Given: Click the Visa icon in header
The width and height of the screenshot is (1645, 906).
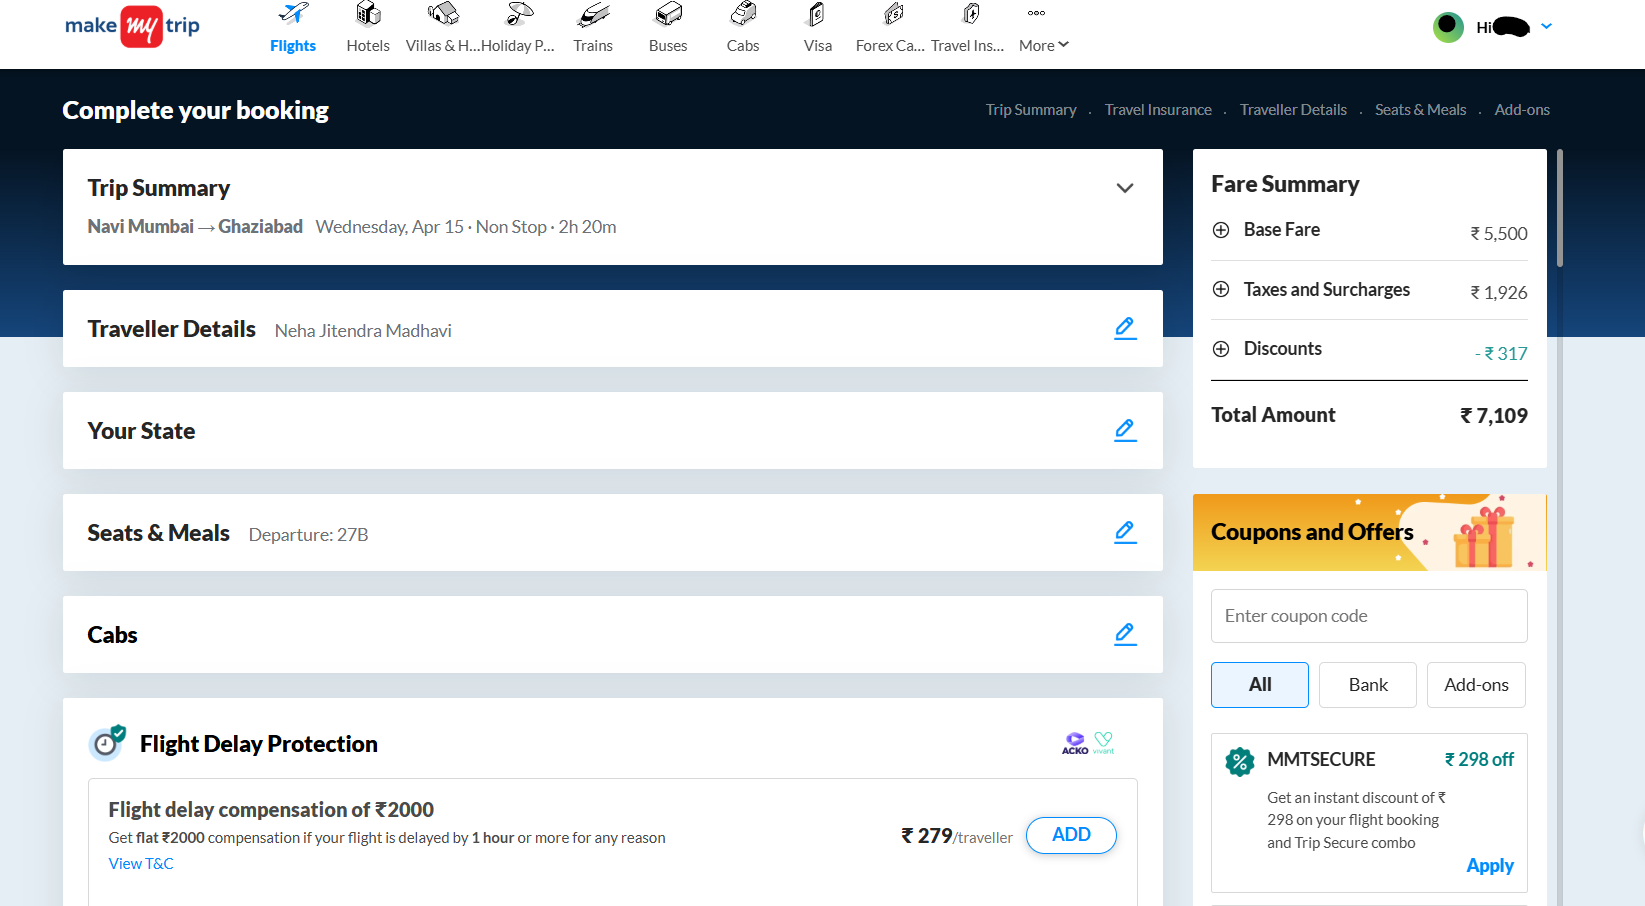Looking at the screenshot, I should [x=817, y=15].
